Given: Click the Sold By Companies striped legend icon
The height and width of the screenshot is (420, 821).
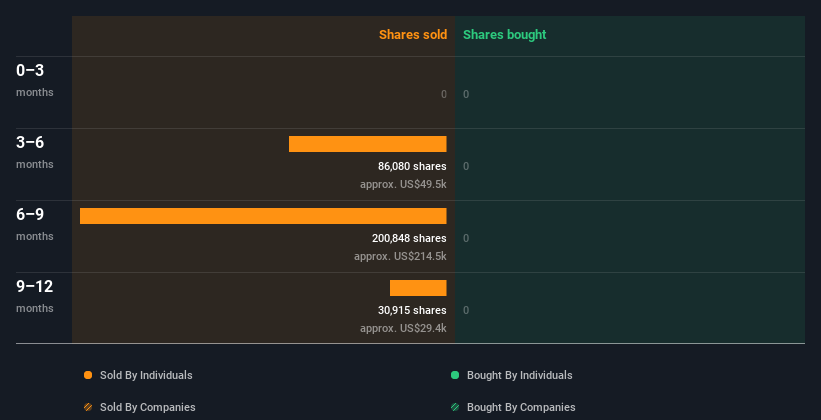Looking at the screenshot, I should (88, 407).
